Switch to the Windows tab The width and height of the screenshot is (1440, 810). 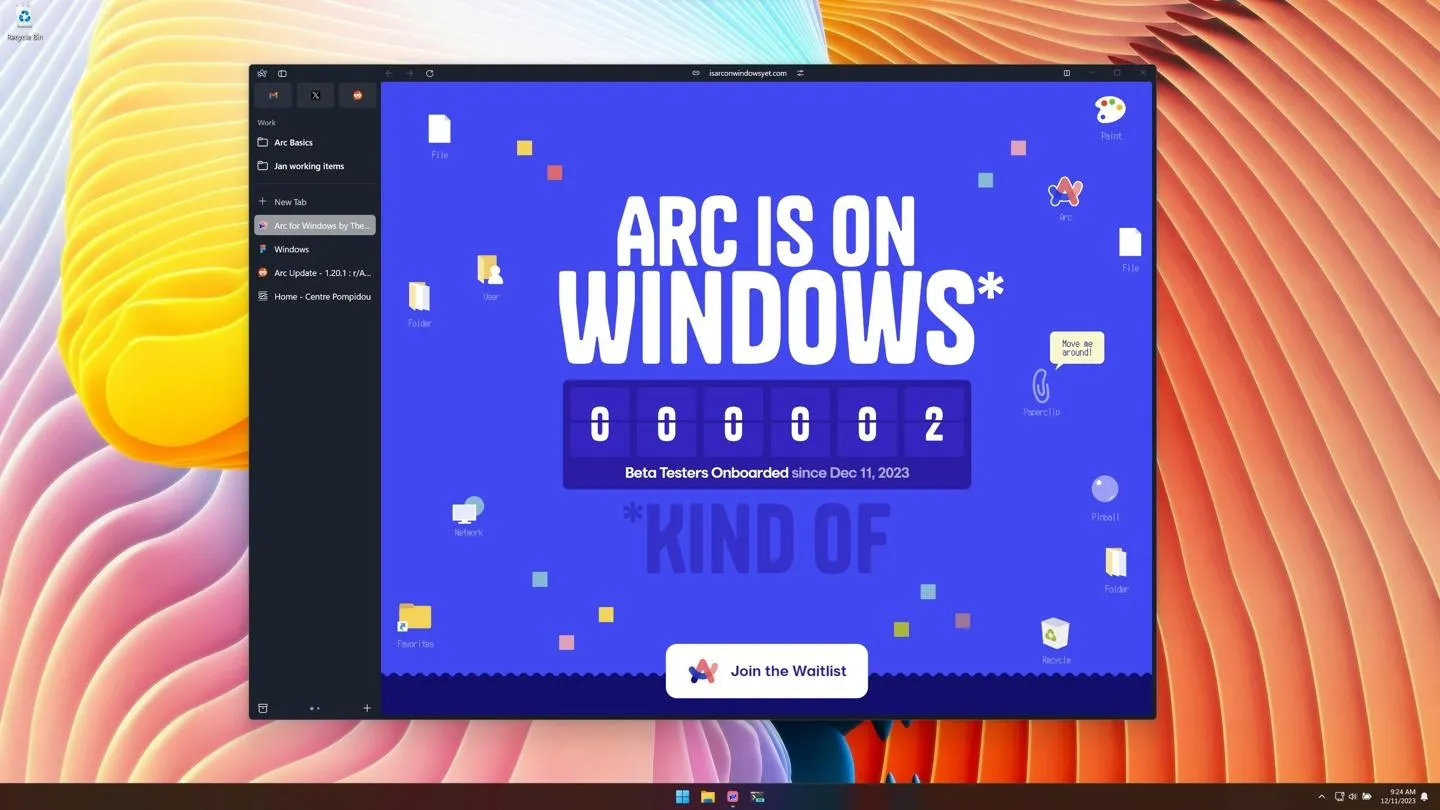[x=291, y=249]
